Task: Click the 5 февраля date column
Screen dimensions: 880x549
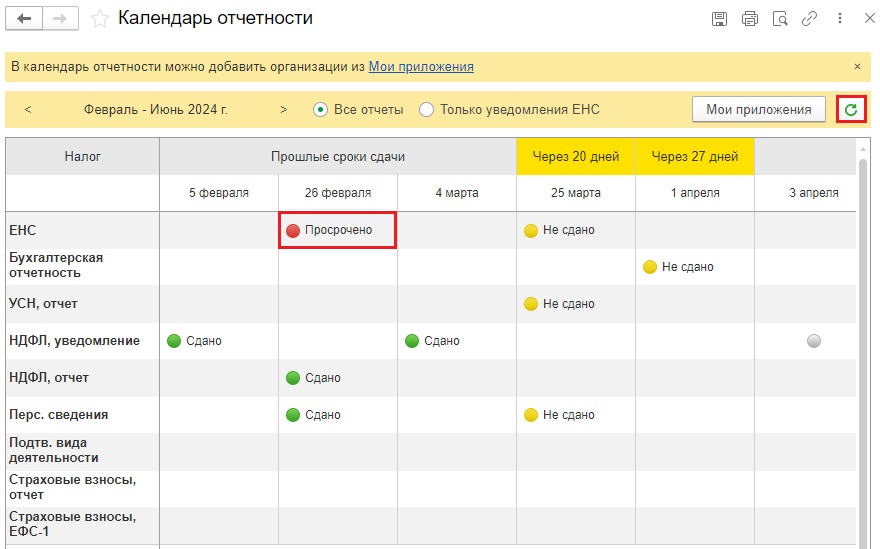Action: coord(219,193)
